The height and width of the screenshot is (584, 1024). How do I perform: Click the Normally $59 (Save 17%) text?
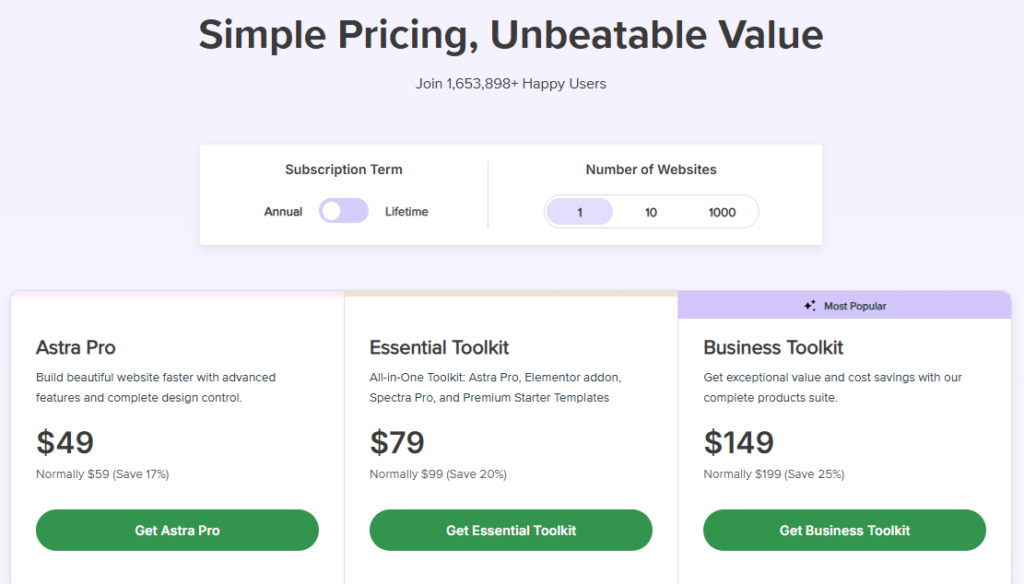pyautogui.click(x=102, y=474)
